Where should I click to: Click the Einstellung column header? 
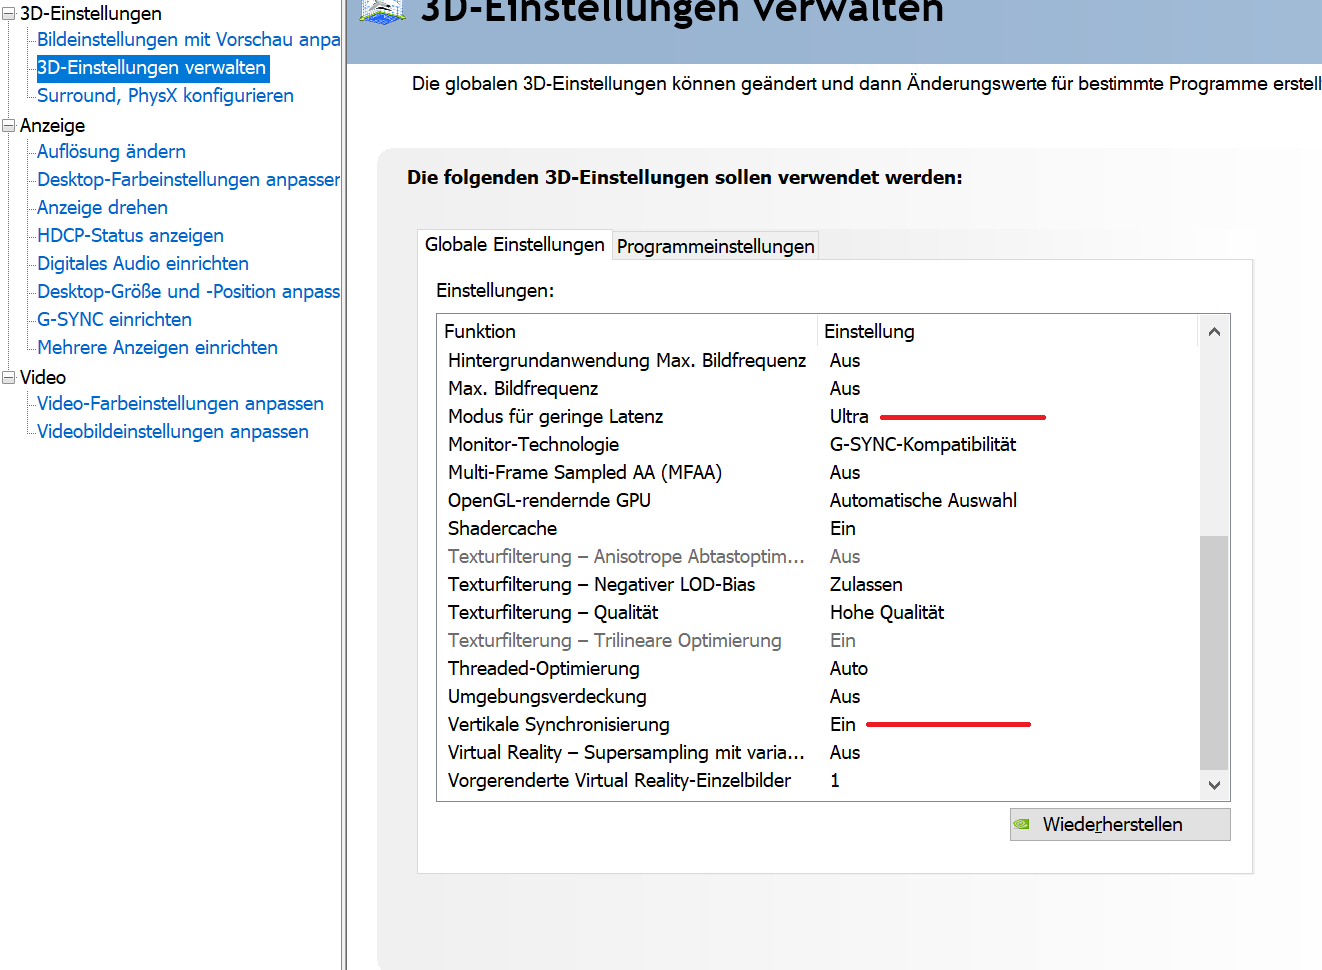[x=1008, y=331]
